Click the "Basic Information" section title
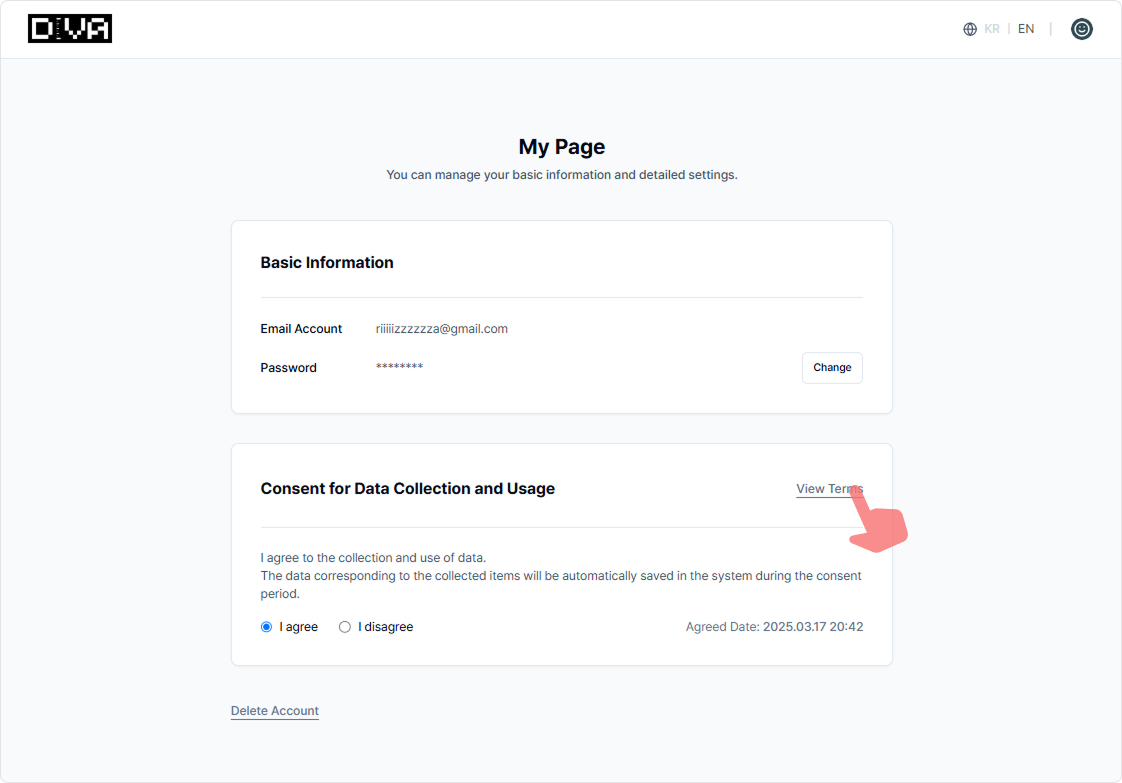The height and width of the screenshot is (783, 1122). tap(327, 263)
